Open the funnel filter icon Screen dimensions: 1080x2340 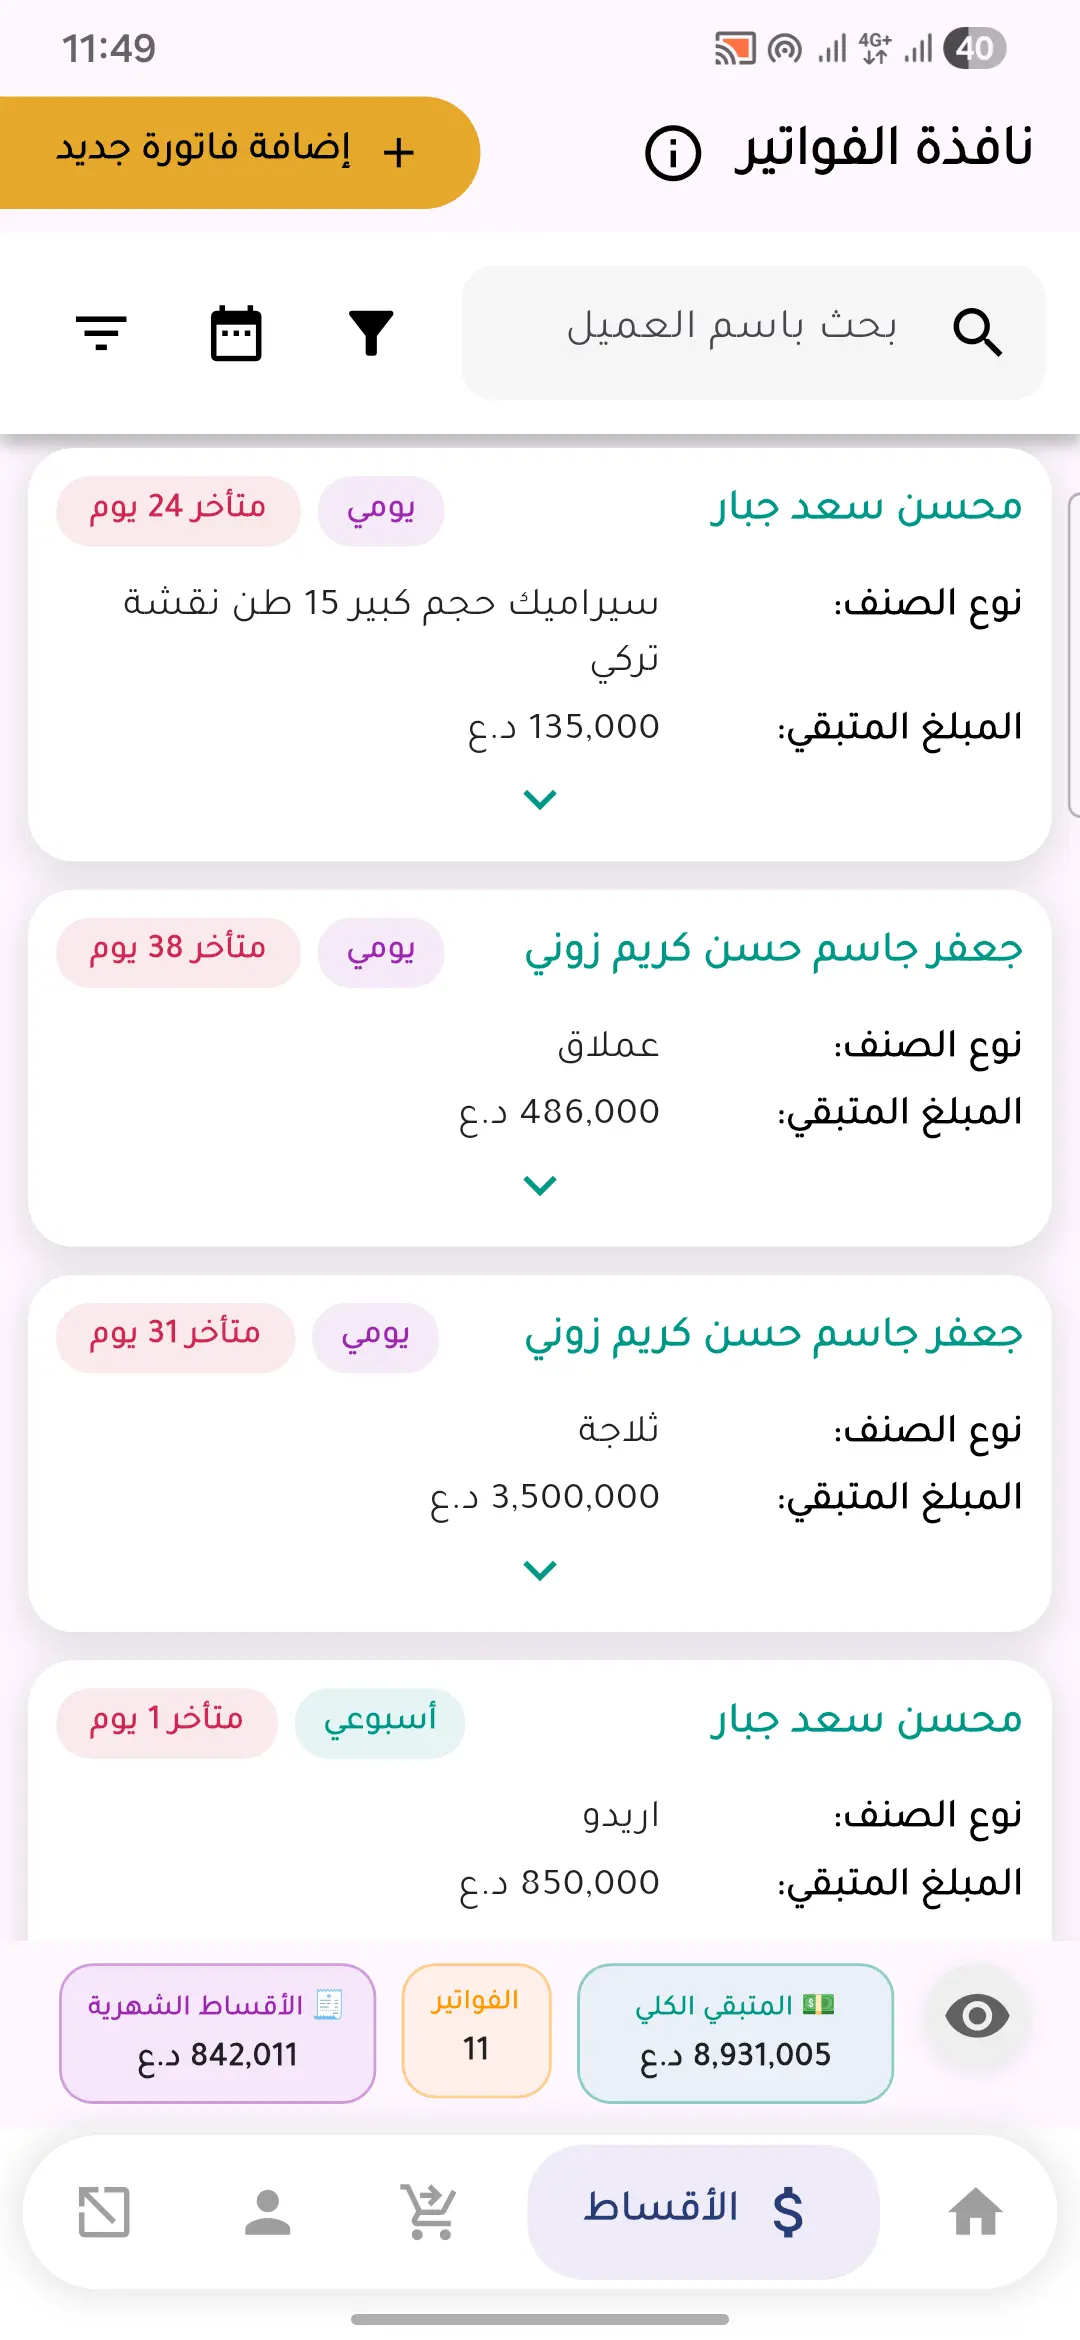(x=371, y=333)
